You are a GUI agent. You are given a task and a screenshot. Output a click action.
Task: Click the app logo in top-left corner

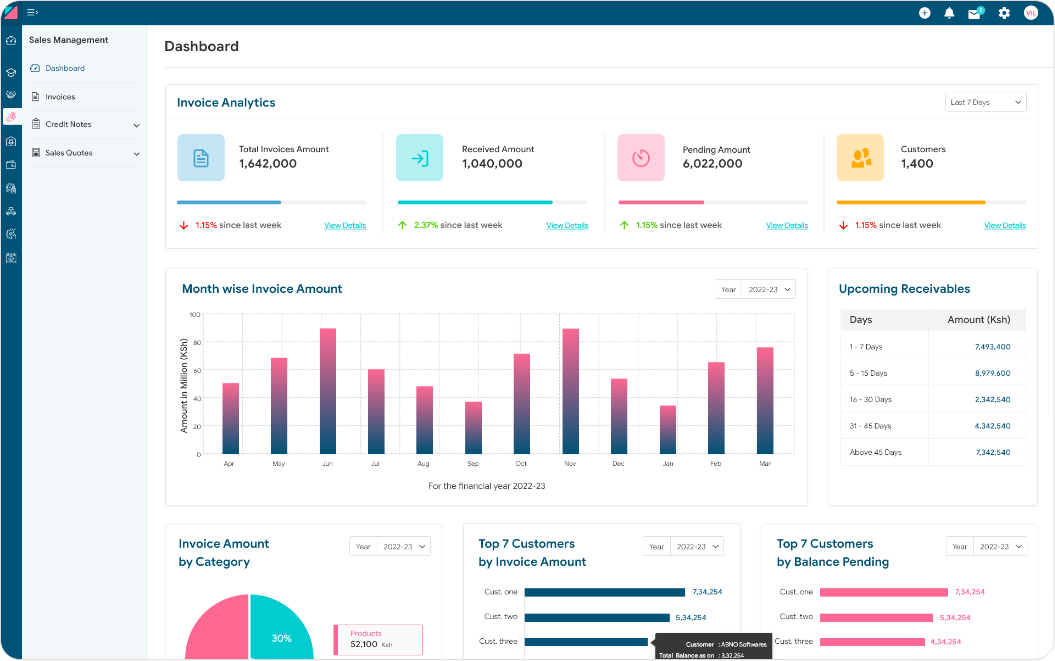11,12
